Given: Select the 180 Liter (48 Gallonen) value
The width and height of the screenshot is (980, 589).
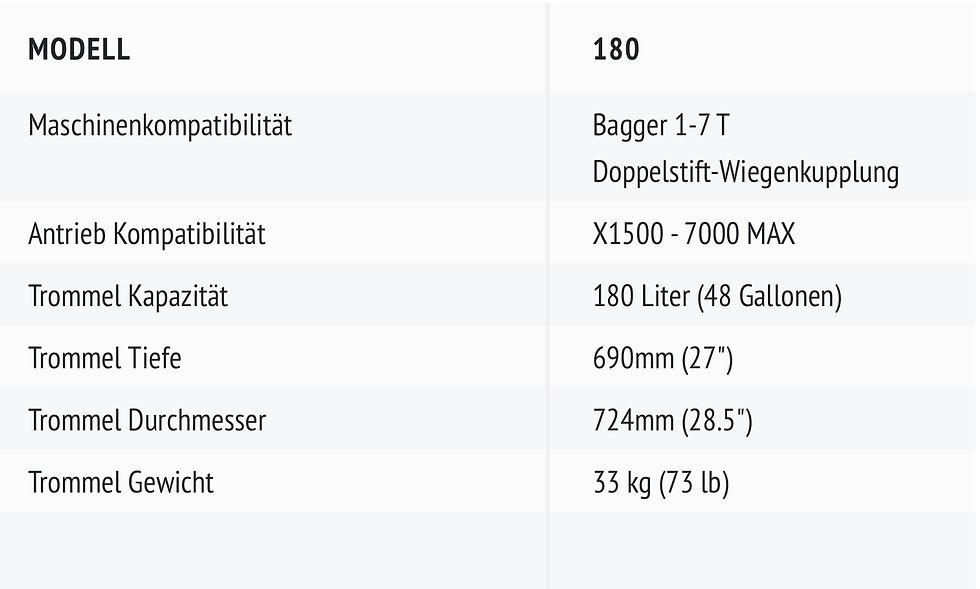Looking at the screenshot, I should tap(718, 296).
